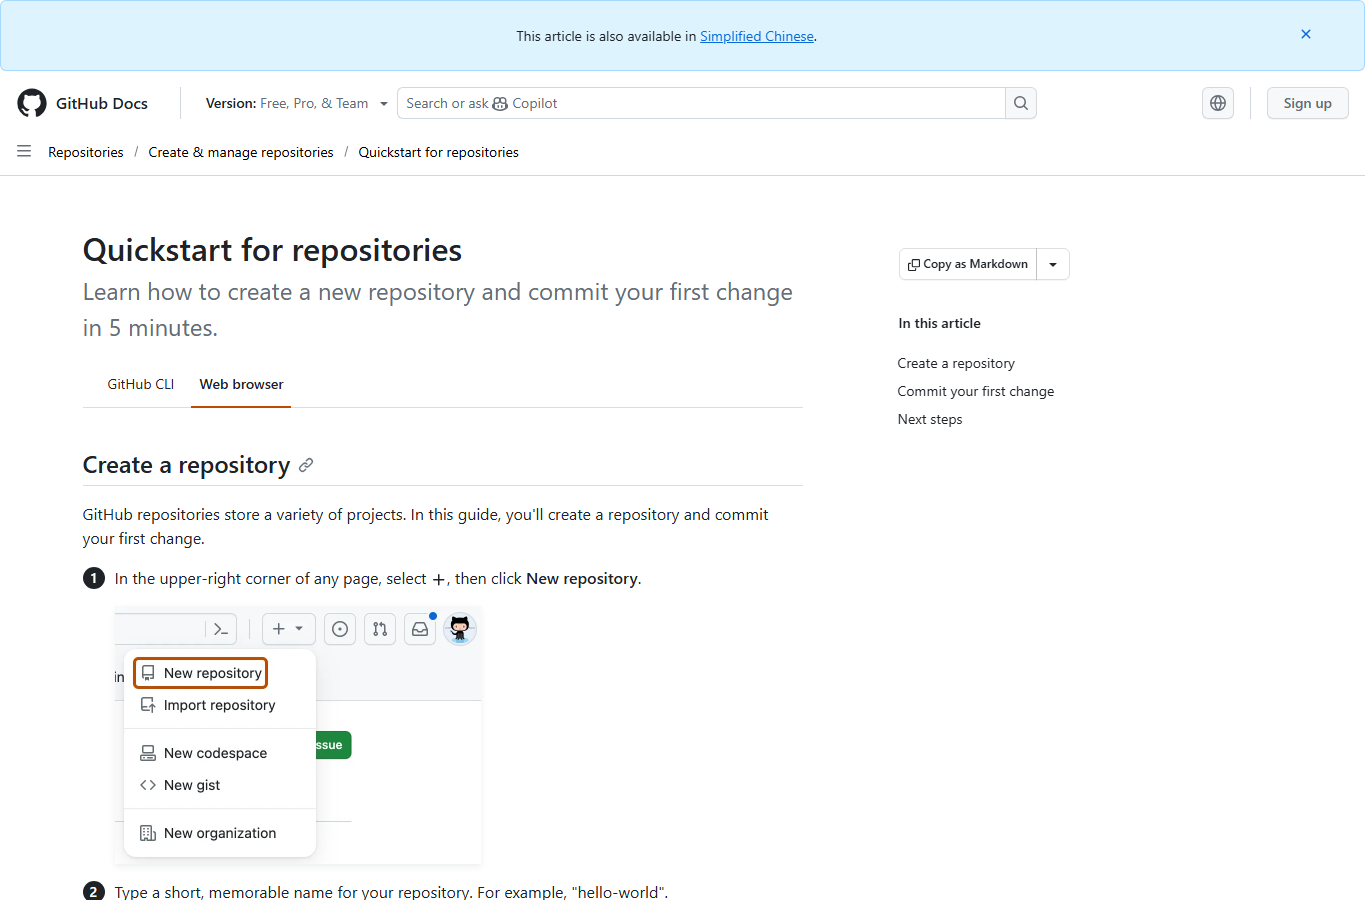
Task: Click the link icon beside Create a repository
Action: (306, 465)
